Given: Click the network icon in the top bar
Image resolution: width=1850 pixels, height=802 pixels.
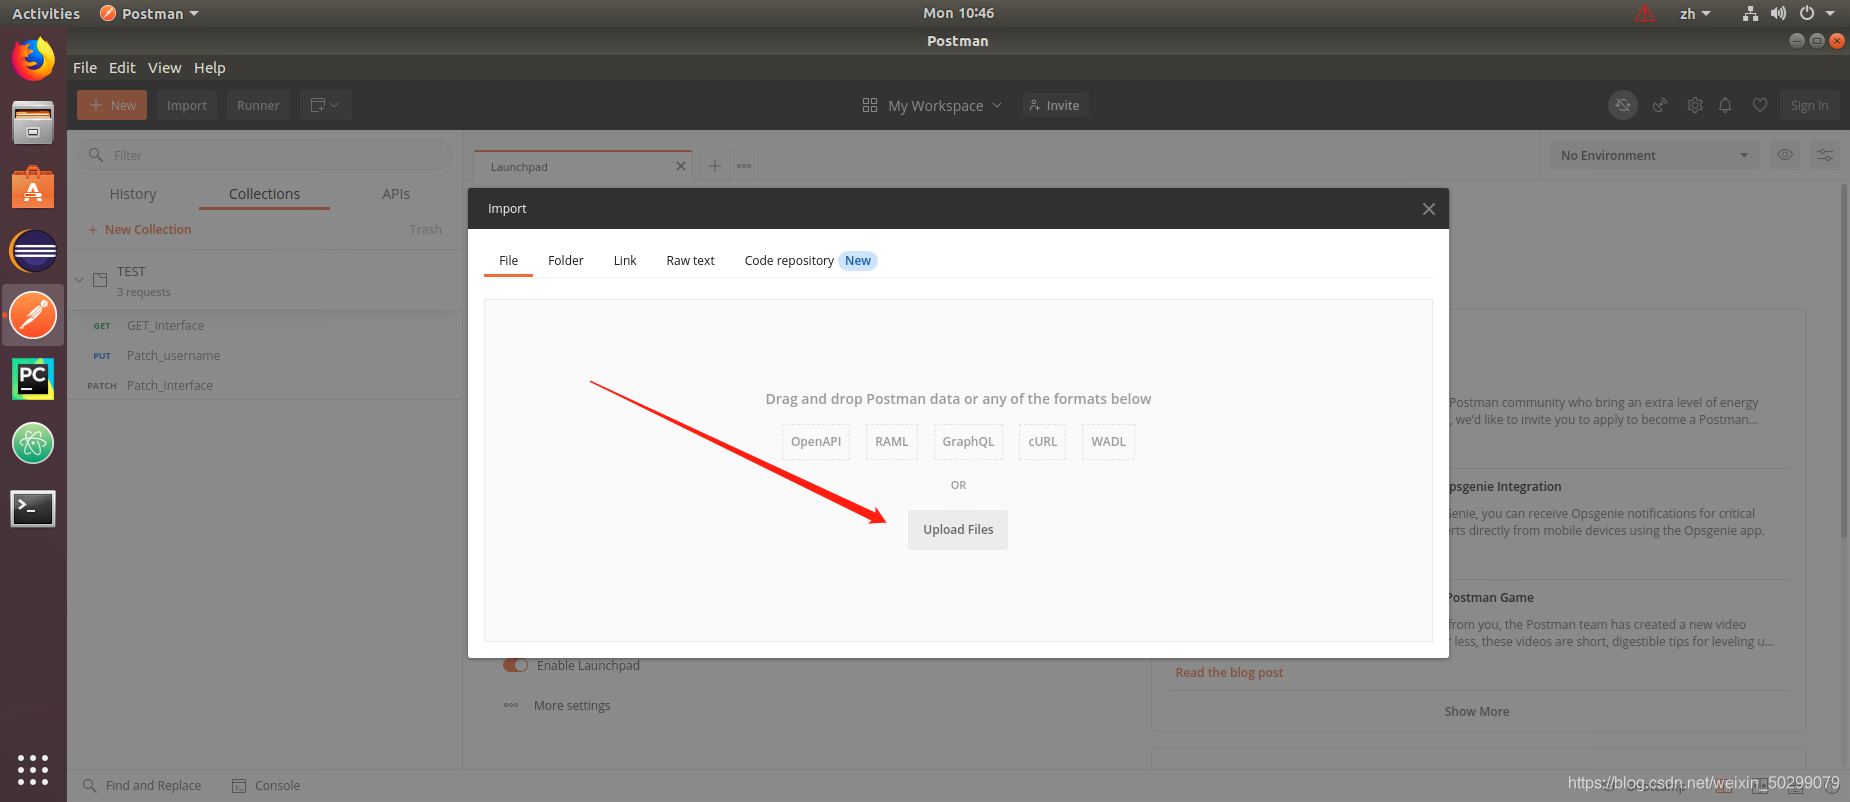Looking at the screenshot, I should (1750, 13).
